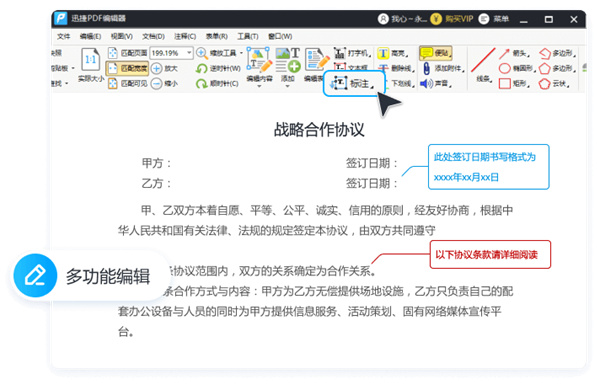Select the 椭圆形 ellipse shape tool

(x=505, y=69)
